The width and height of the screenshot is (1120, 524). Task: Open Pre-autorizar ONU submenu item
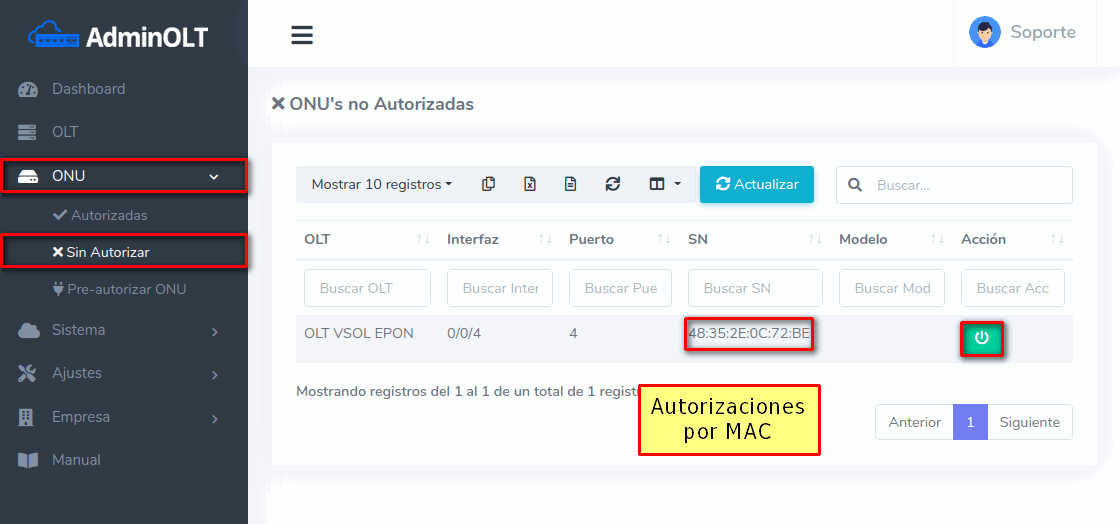coord(126,289)
